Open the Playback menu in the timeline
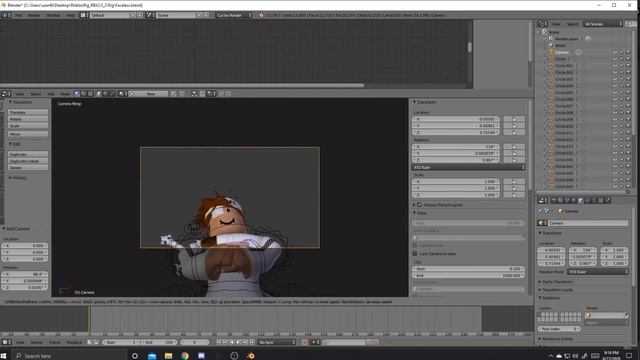 click(74, 342)
